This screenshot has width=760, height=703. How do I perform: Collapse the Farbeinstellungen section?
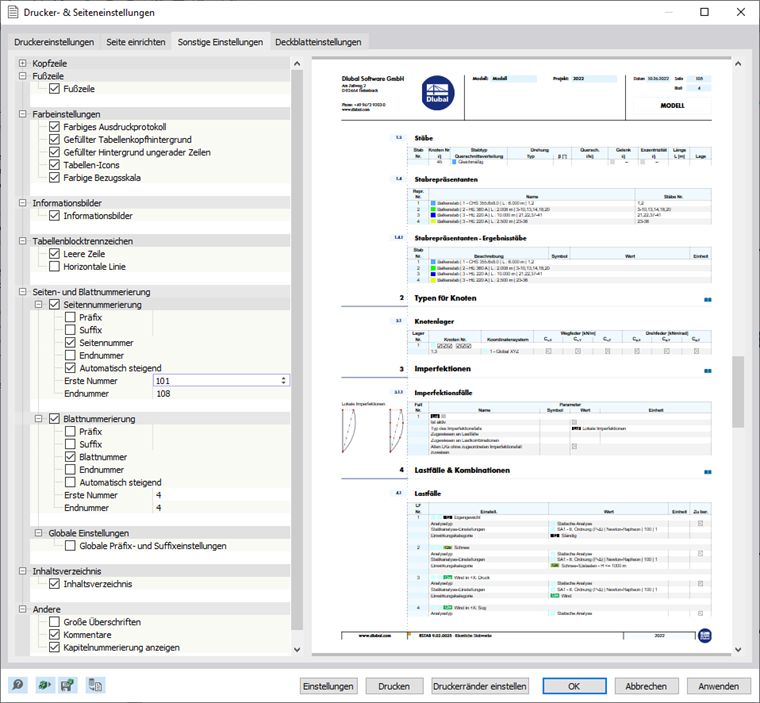[x=22, y=114]
